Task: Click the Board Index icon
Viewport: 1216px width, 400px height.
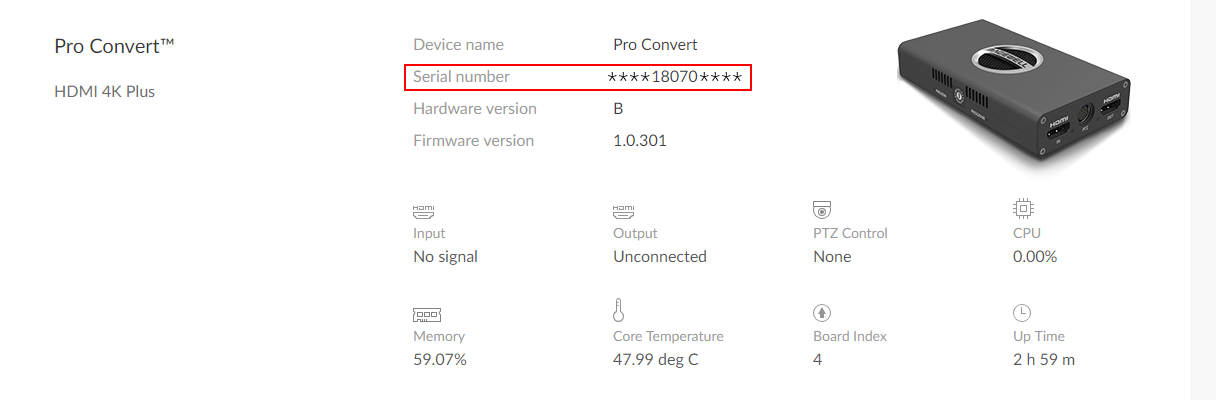Action: click(x=822, y=313)
